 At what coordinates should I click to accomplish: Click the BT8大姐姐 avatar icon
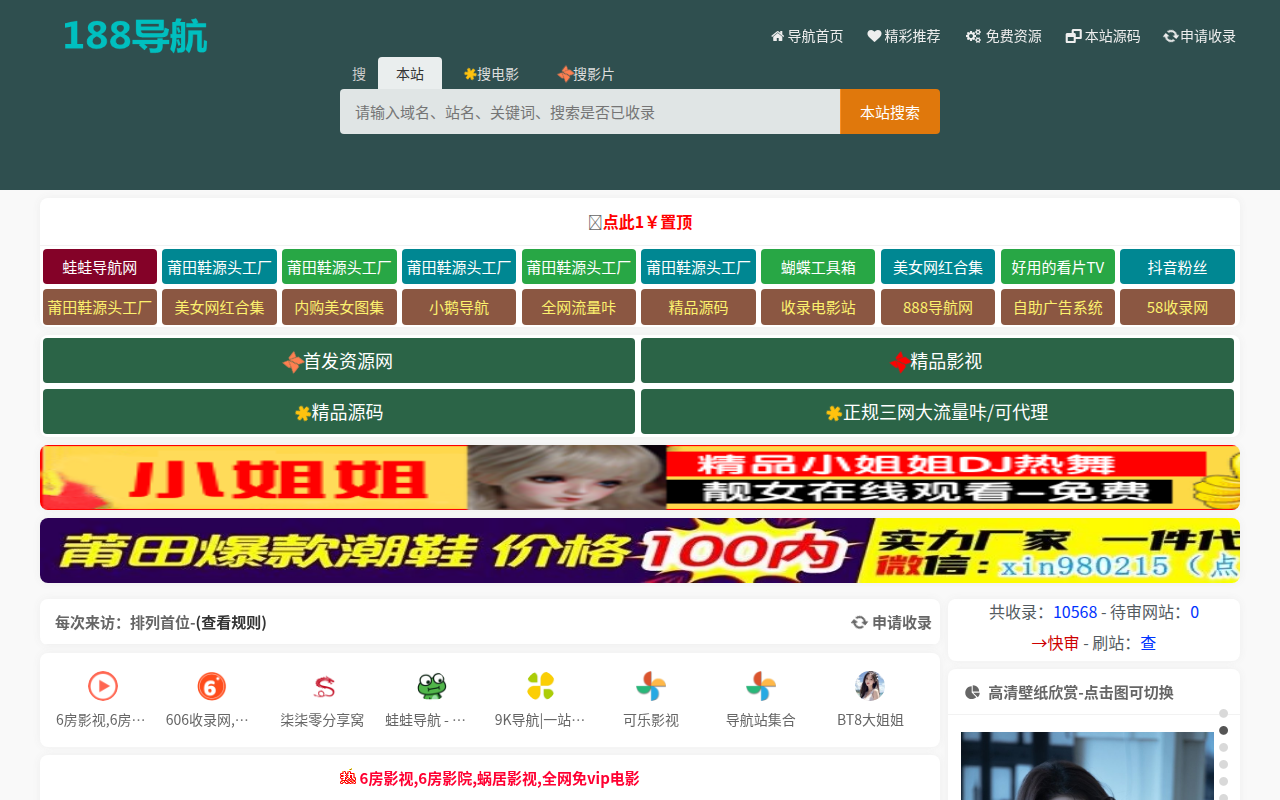[870, 686]
